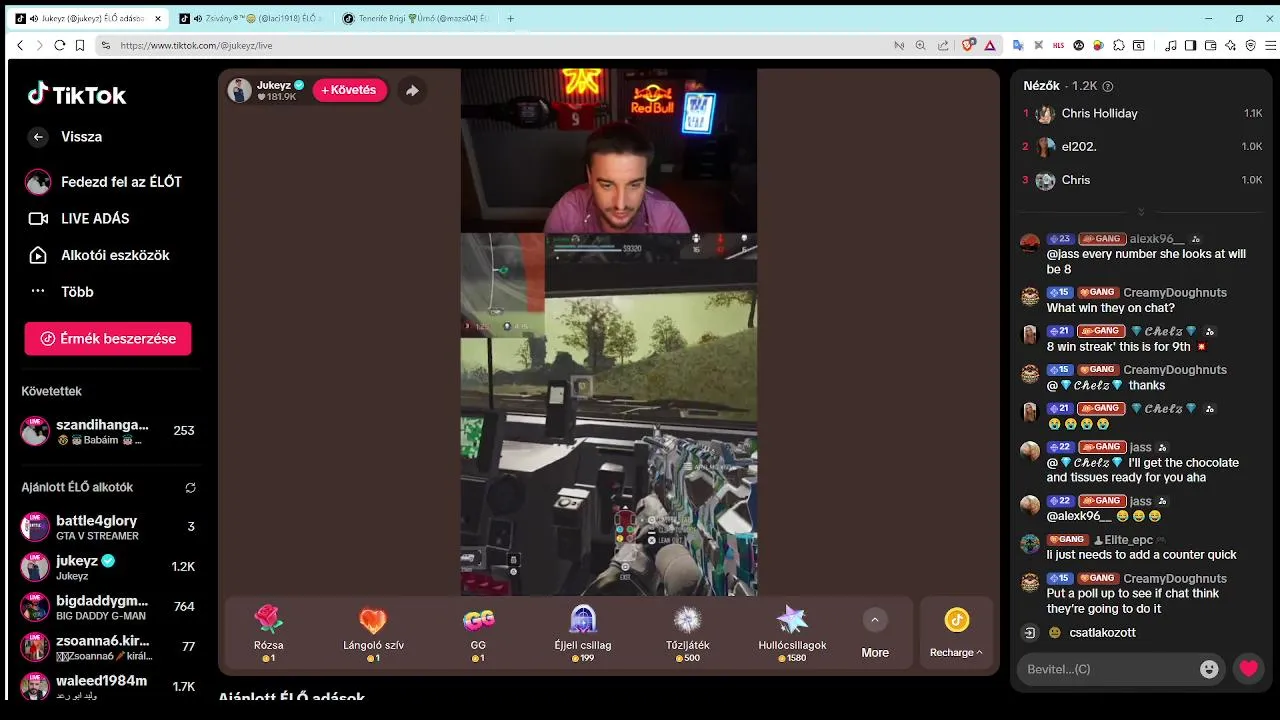Viewport: 1280px width, 720px height.
Task: Click Érmék beszerzése button
Action: click(108, 338)
